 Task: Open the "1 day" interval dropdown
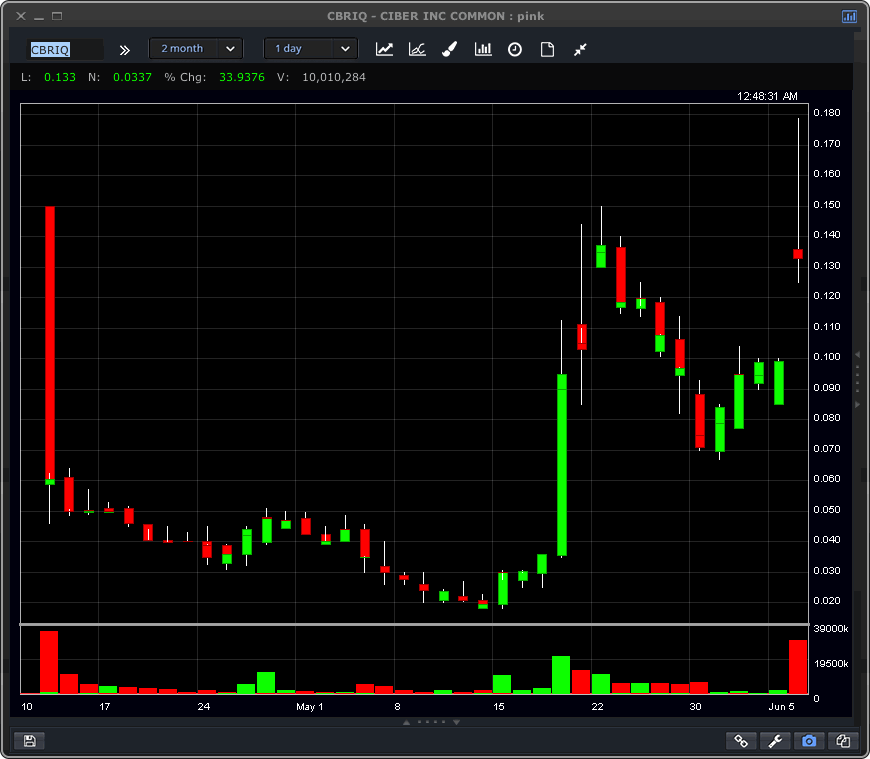[310, 48]
